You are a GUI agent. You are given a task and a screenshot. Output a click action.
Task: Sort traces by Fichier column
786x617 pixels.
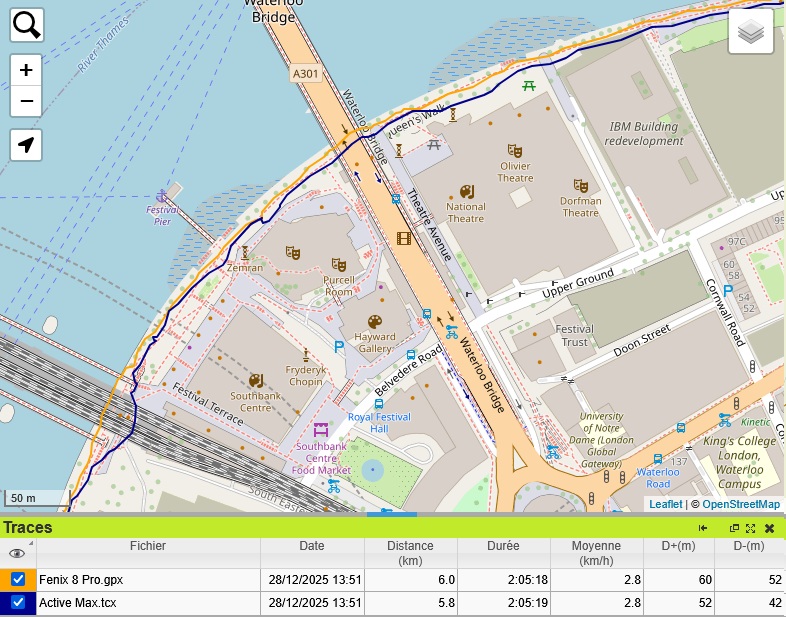coord(147,546)
